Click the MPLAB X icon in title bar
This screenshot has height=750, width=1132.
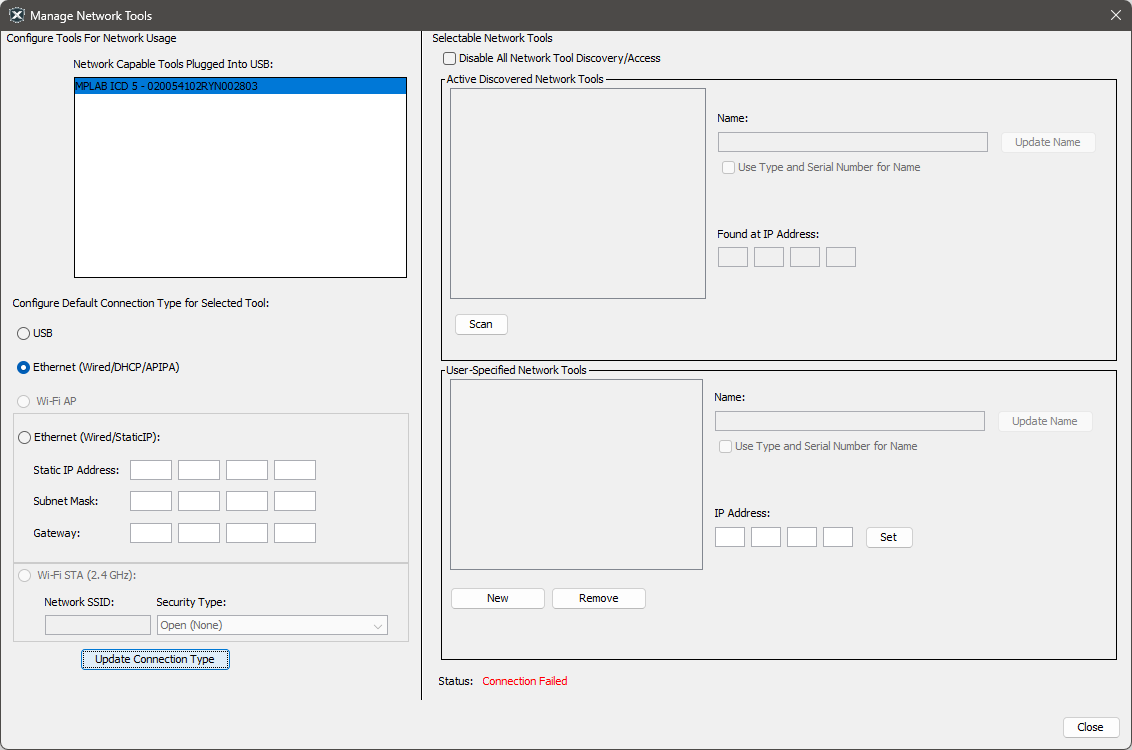(x=16, y=16)
